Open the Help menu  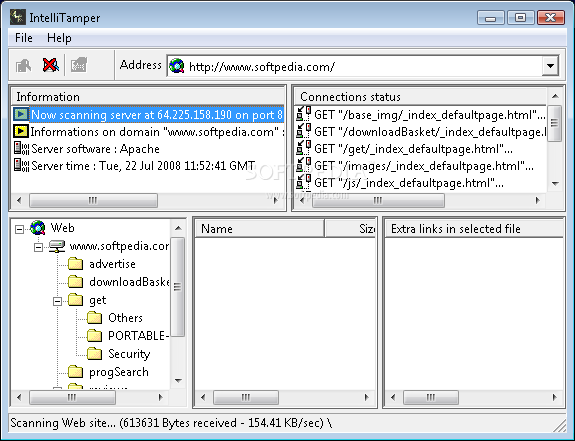point(59,38)
